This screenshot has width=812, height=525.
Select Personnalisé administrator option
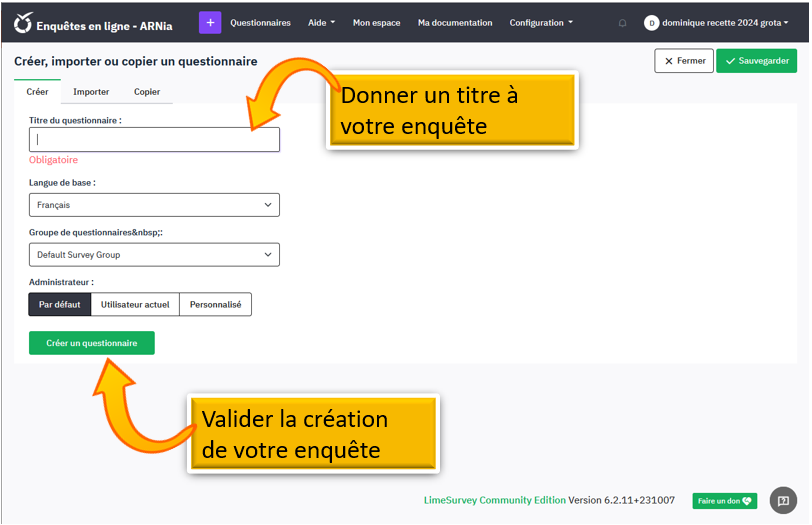(x=215, y=304)
